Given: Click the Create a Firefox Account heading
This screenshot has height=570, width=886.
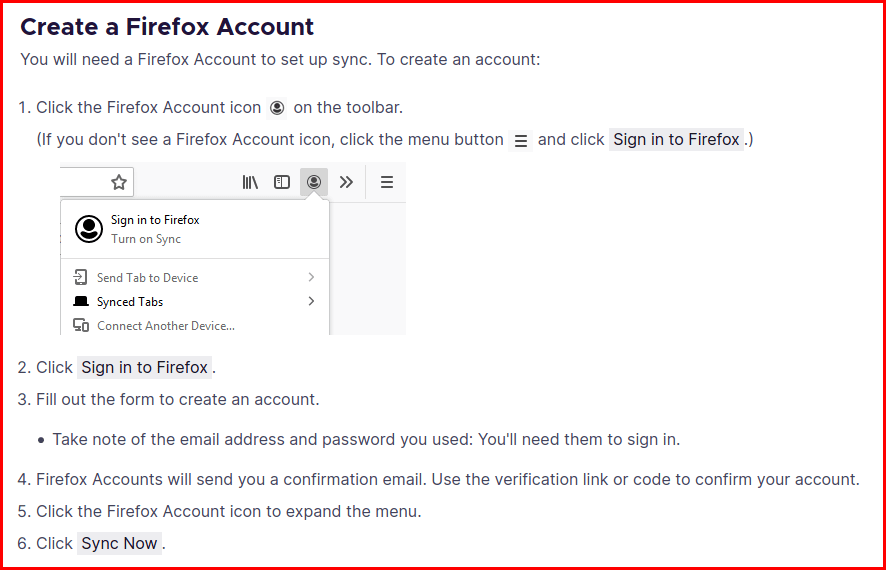Looking at the screenshot, I should tap(167, 27).
